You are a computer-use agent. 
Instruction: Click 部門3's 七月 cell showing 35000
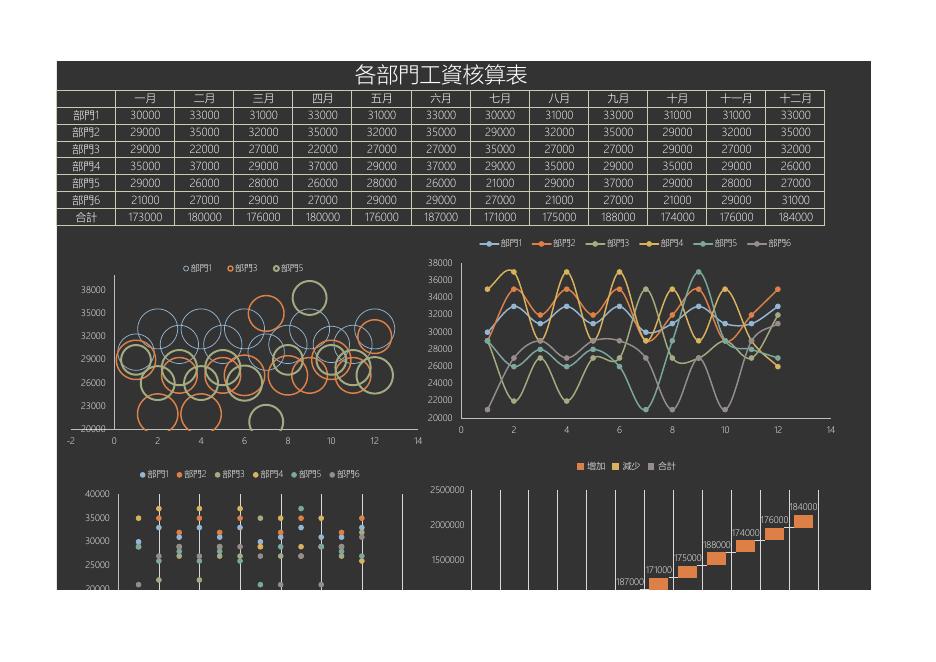click(500, 149)
